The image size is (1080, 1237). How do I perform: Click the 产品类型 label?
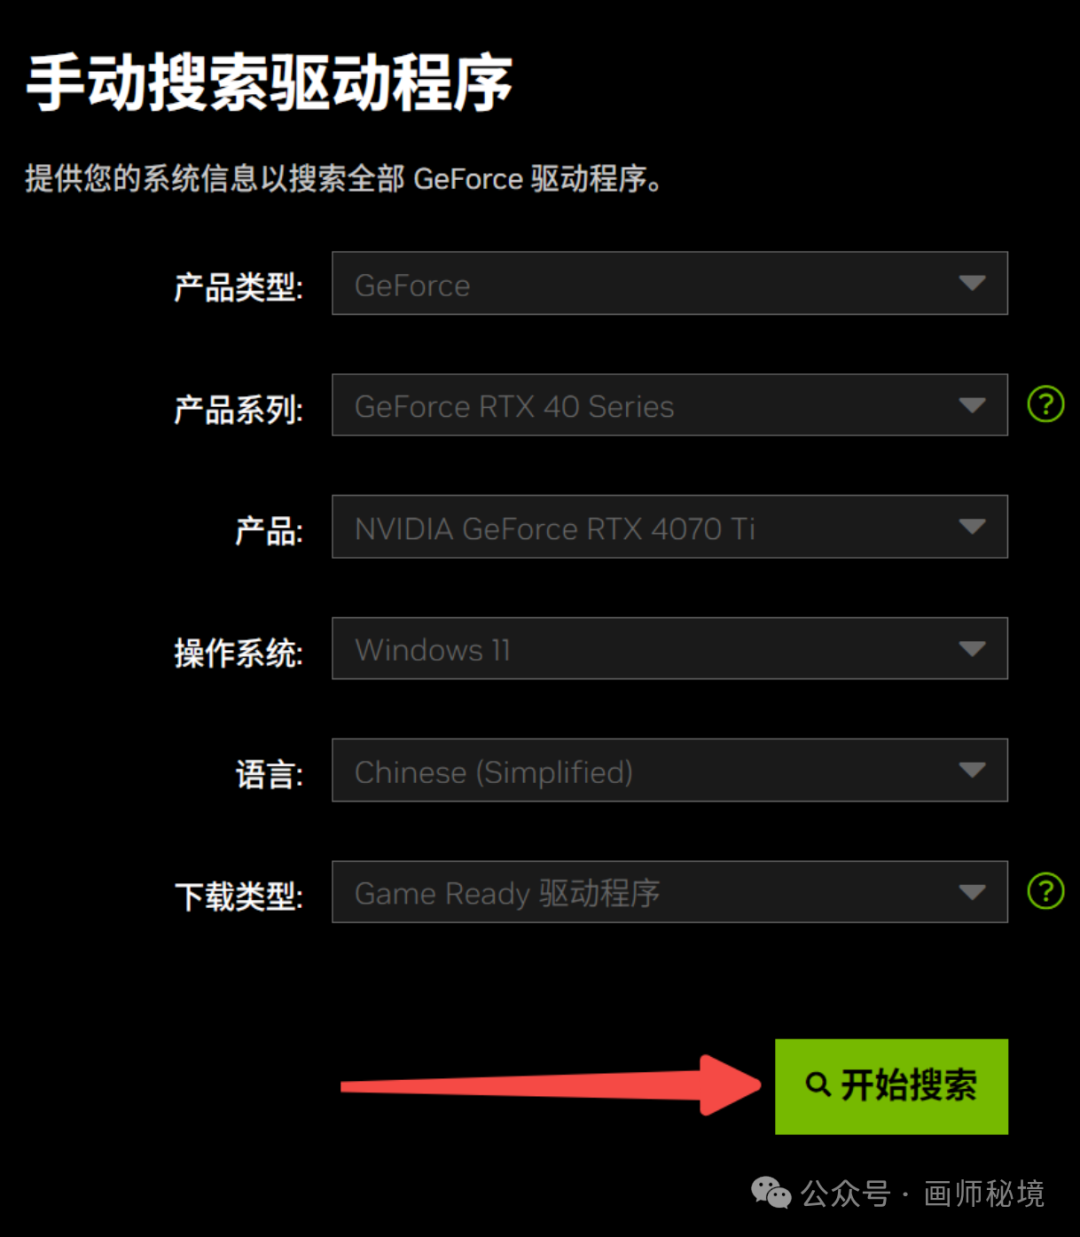tap(238, 288)
